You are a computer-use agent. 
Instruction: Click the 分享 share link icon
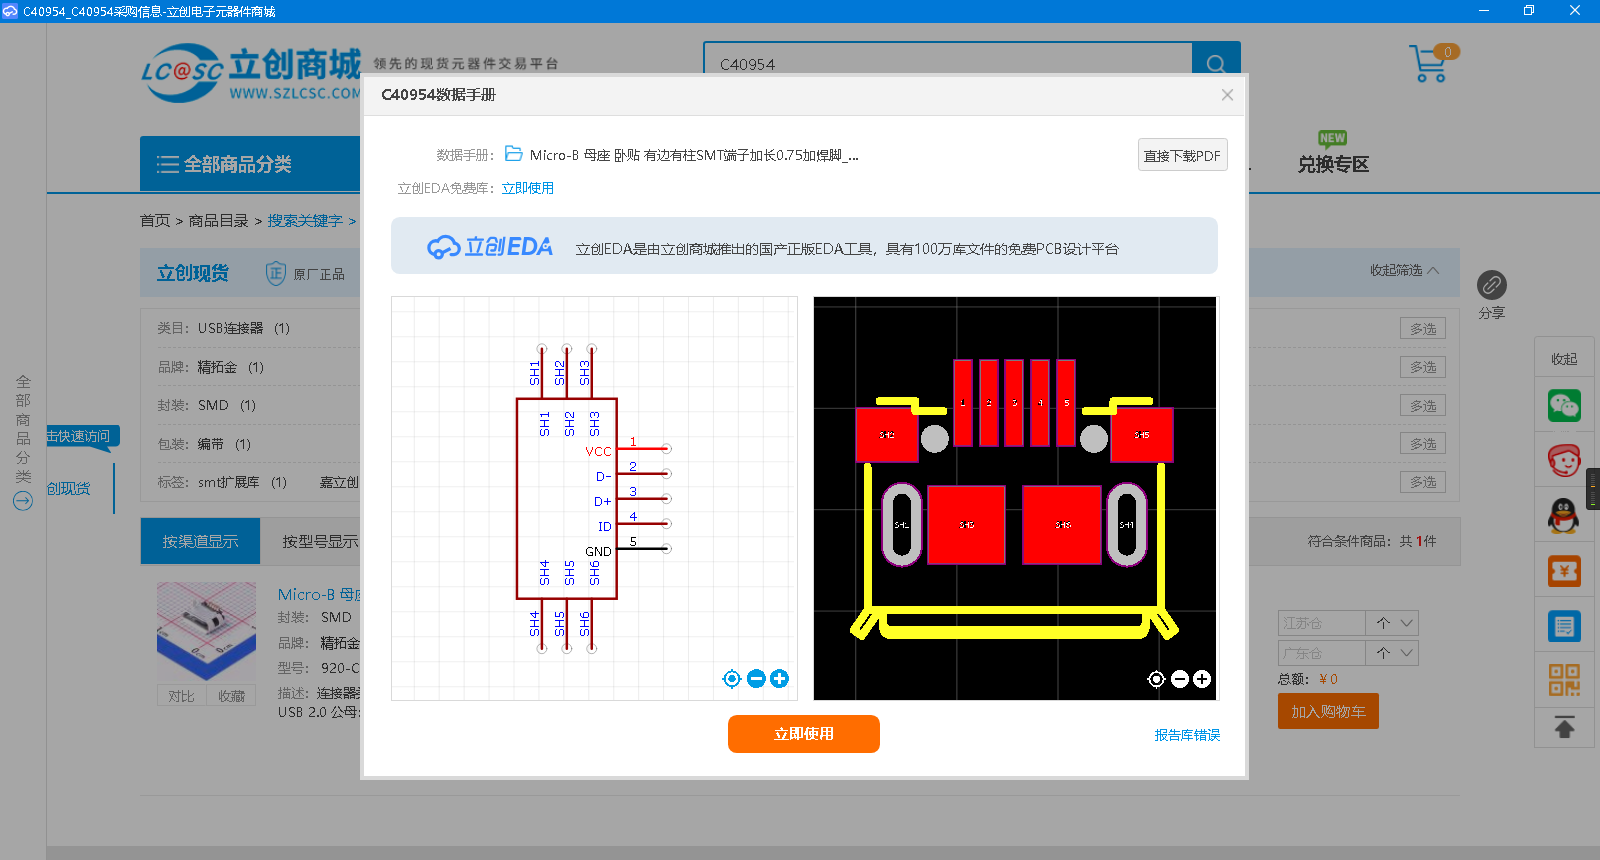point(1492,285)
